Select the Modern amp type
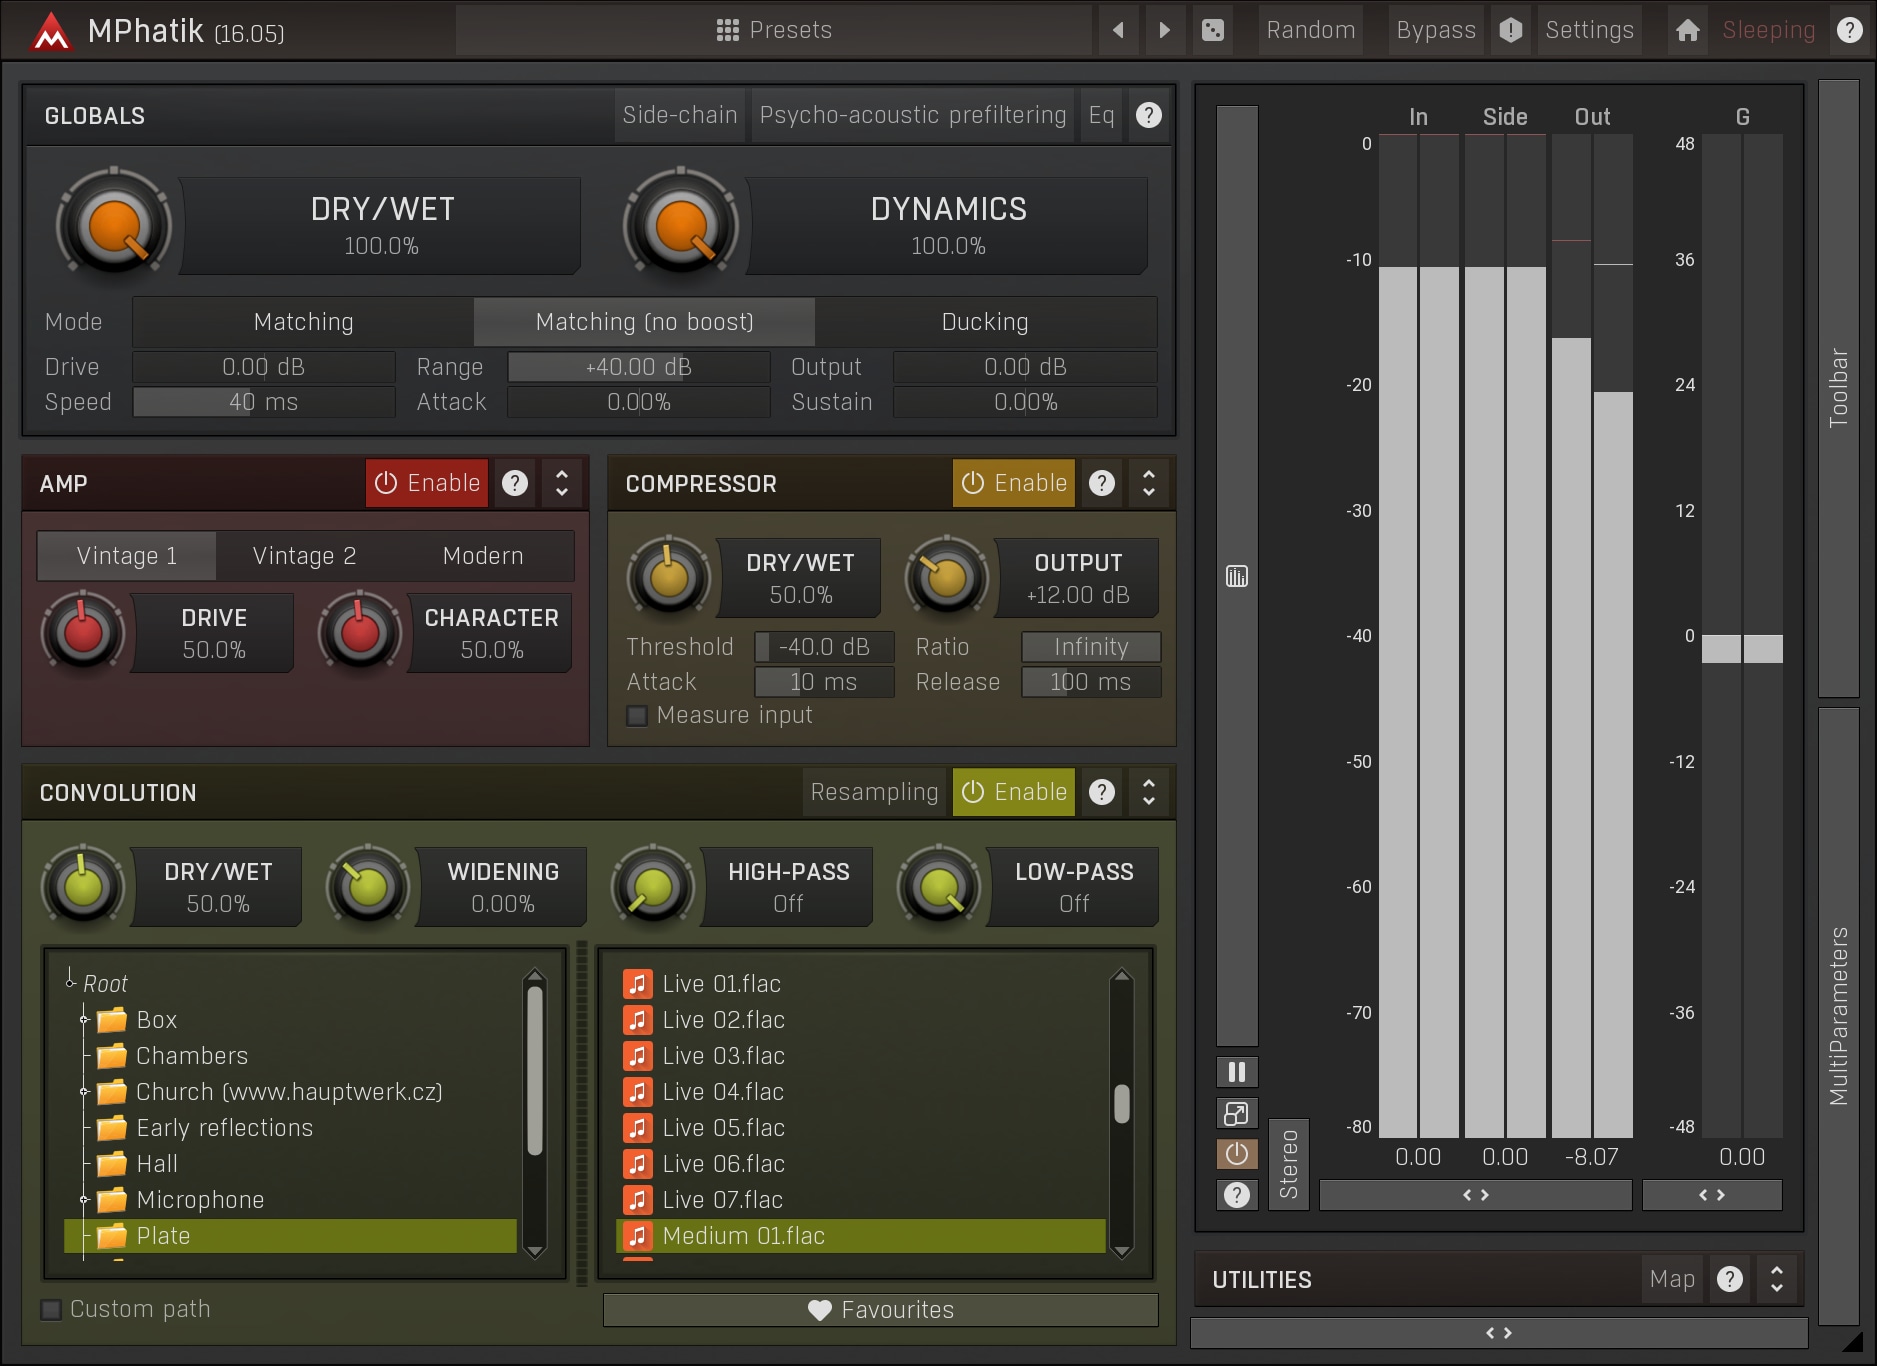 (x=483, y=556)
